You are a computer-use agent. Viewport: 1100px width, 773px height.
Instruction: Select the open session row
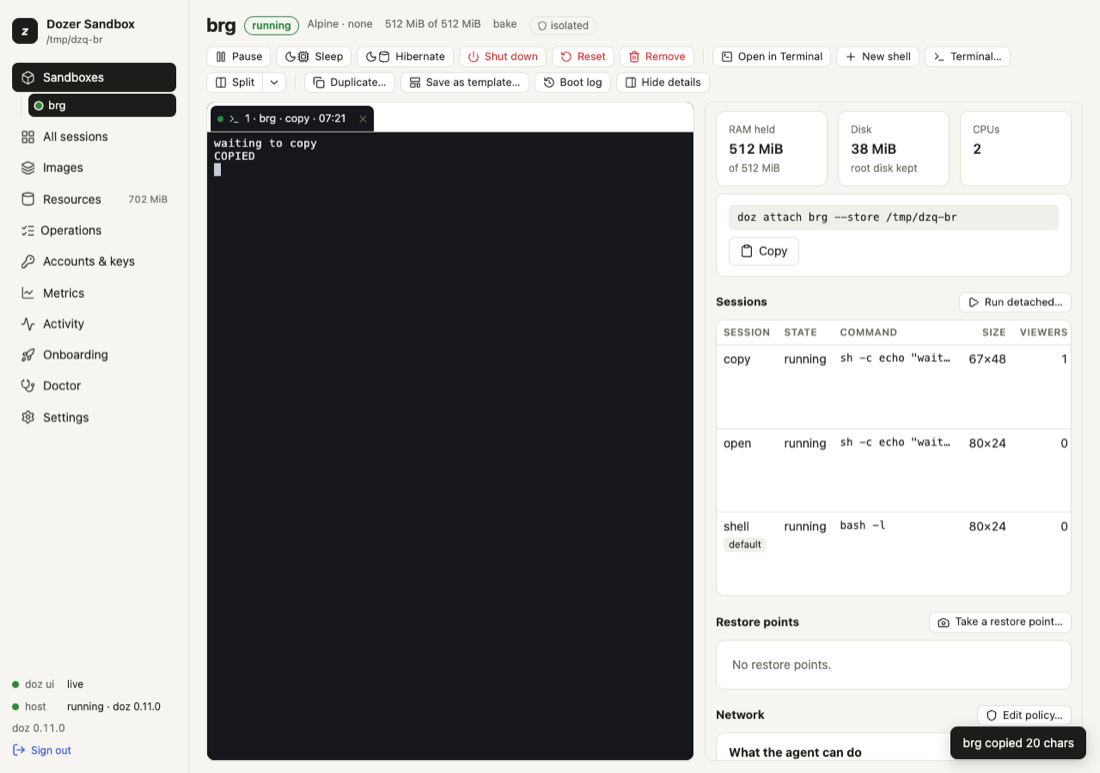click(894, 471)
